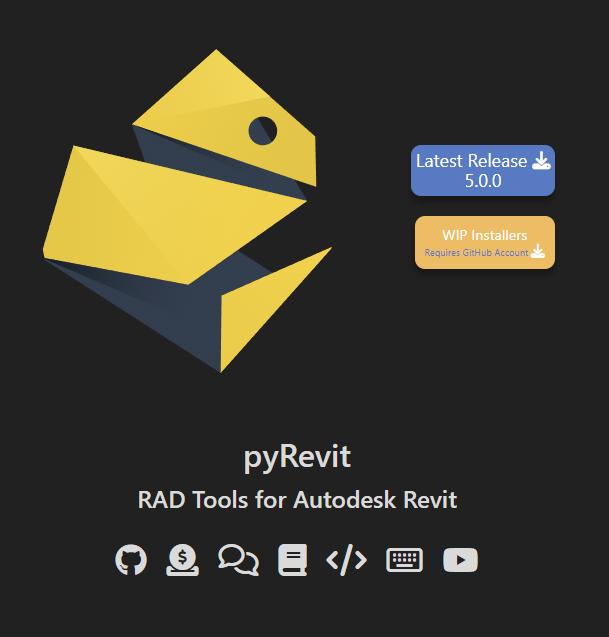
Task: Click download icon on Latest Release button
Action: pos(540,160)
